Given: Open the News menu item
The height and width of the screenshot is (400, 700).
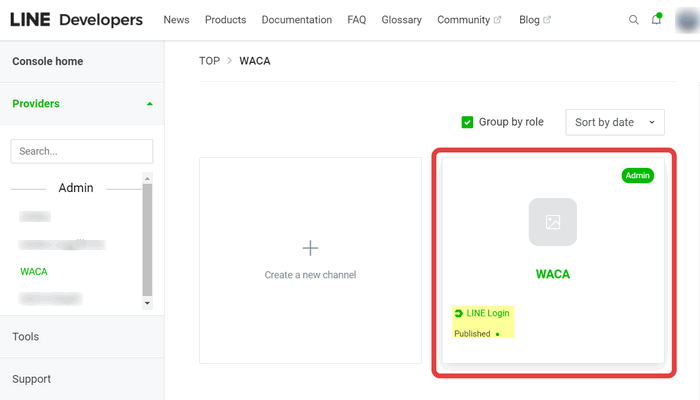Looking at the screenshot, I should (176, 20).
